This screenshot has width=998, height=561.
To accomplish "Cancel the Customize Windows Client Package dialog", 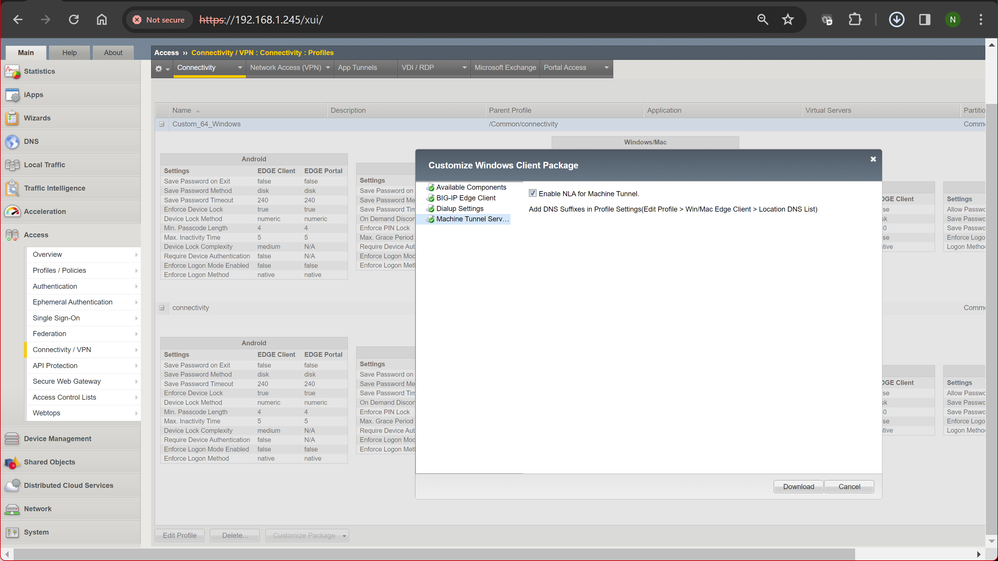I will click(x=849, y=487).
